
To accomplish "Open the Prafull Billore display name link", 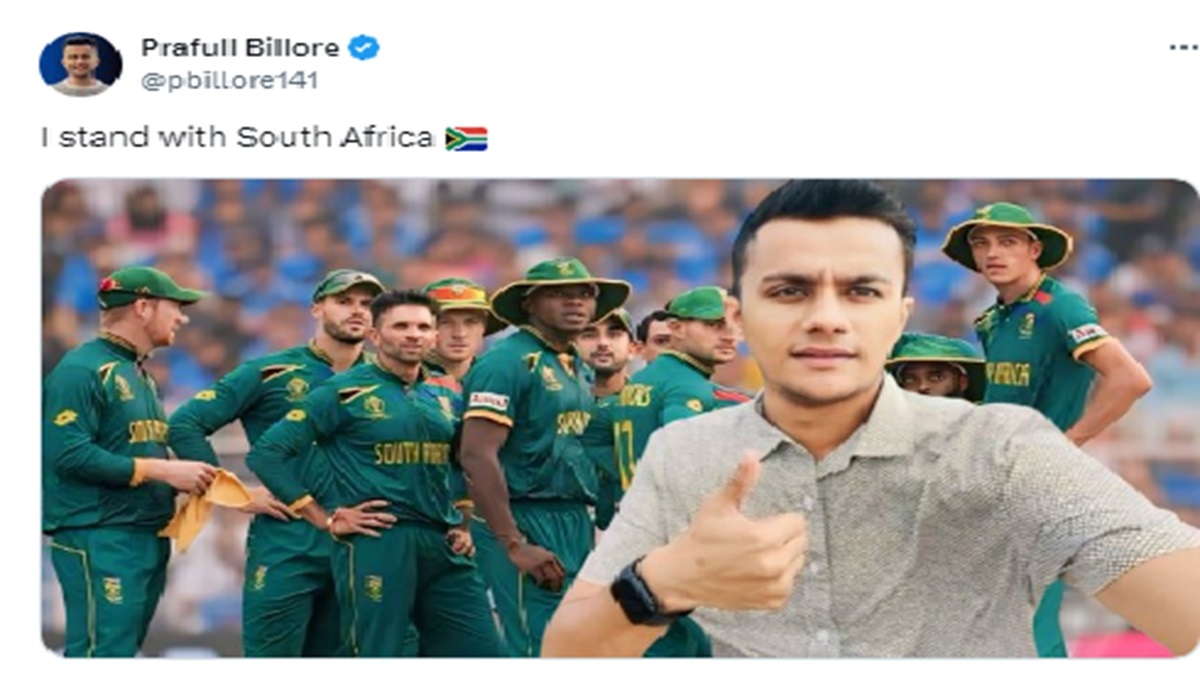I will tap(241, 47).
